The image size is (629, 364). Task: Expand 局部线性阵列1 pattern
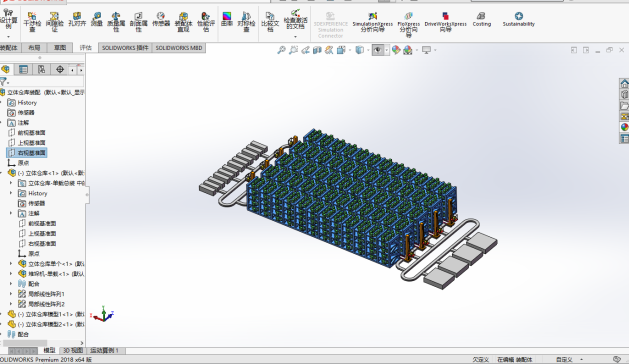click(11, 294)
